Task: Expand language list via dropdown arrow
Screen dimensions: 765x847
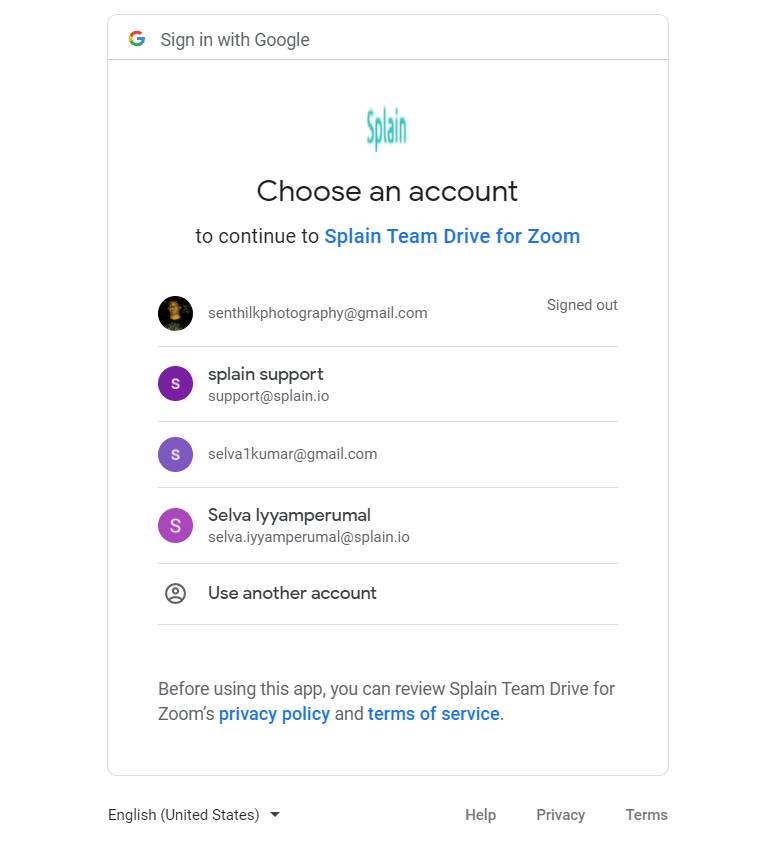Action: (x=275, y=815)
